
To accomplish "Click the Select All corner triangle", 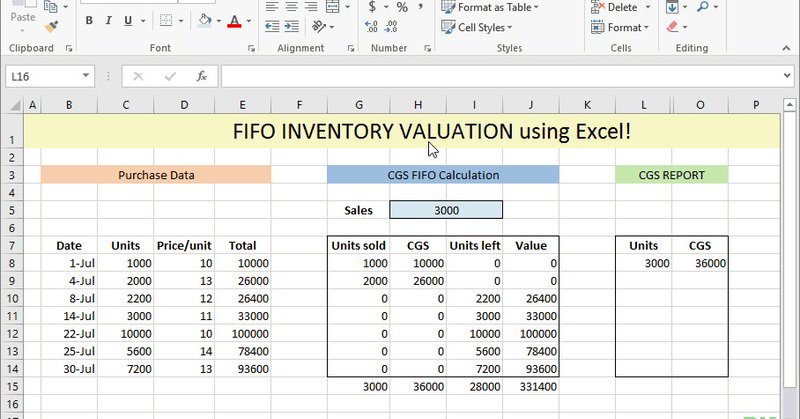I will click(15, 106).
